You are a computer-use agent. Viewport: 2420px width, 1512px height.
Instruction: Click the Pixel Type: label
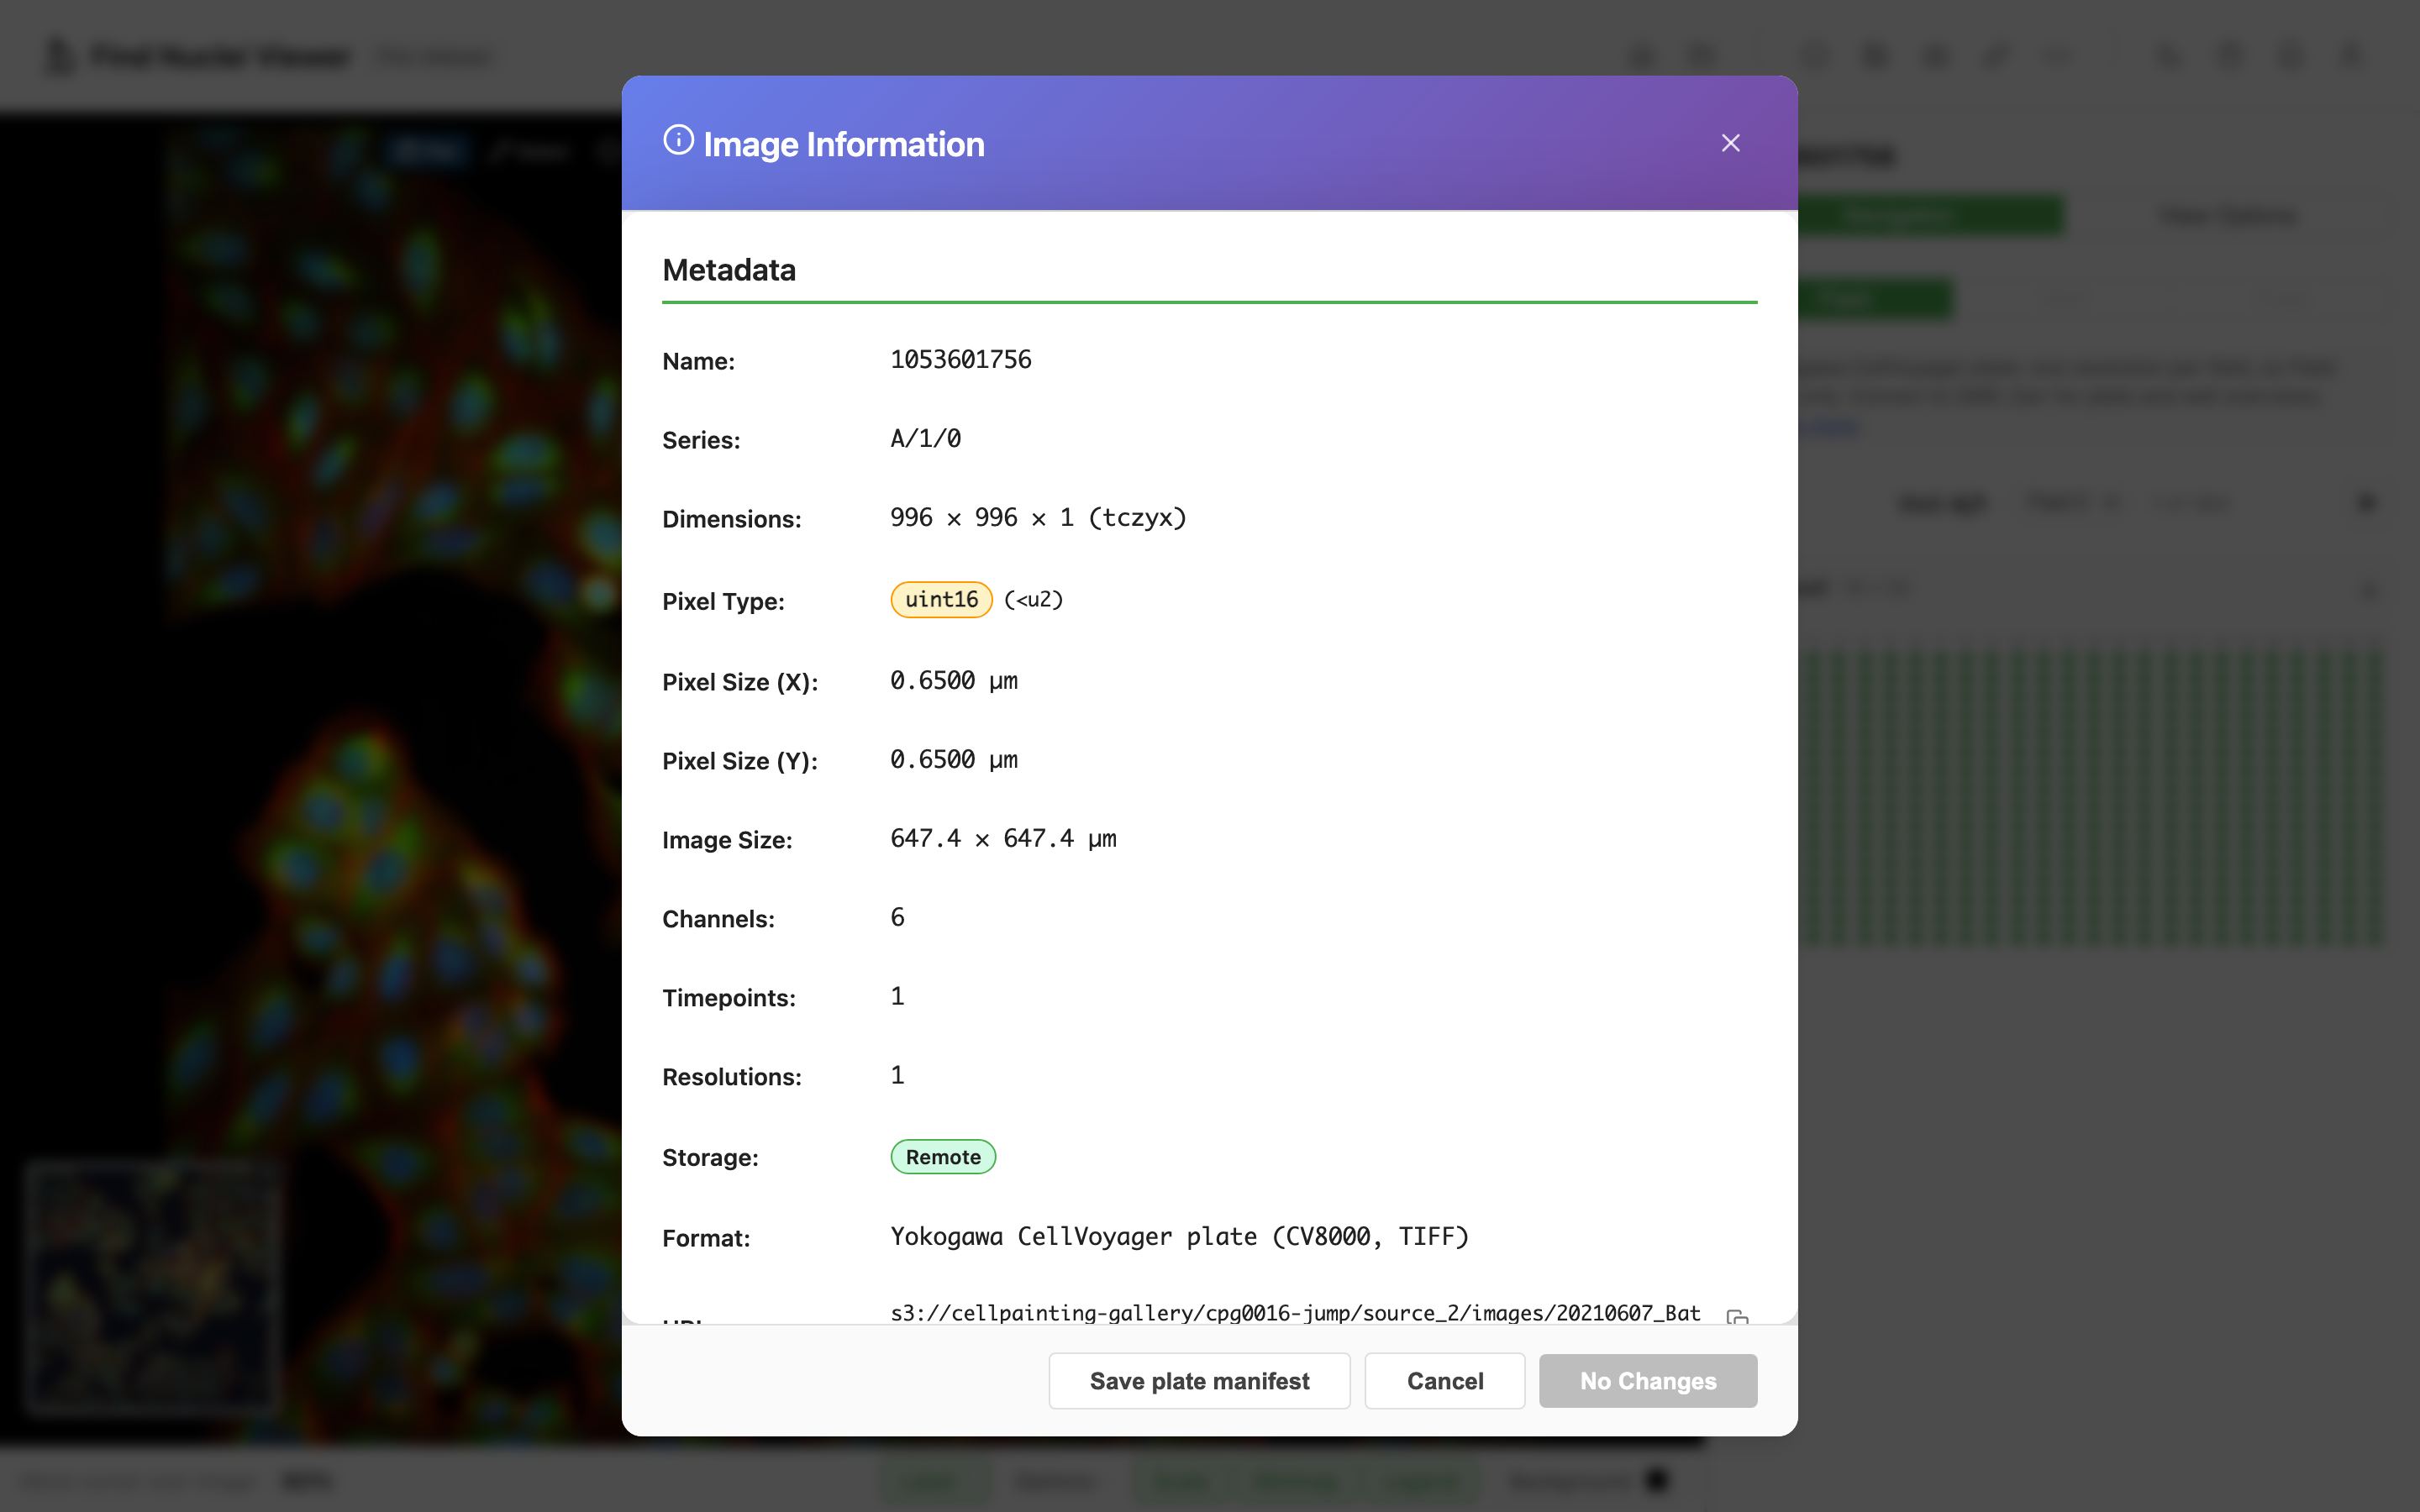point(723,602)
